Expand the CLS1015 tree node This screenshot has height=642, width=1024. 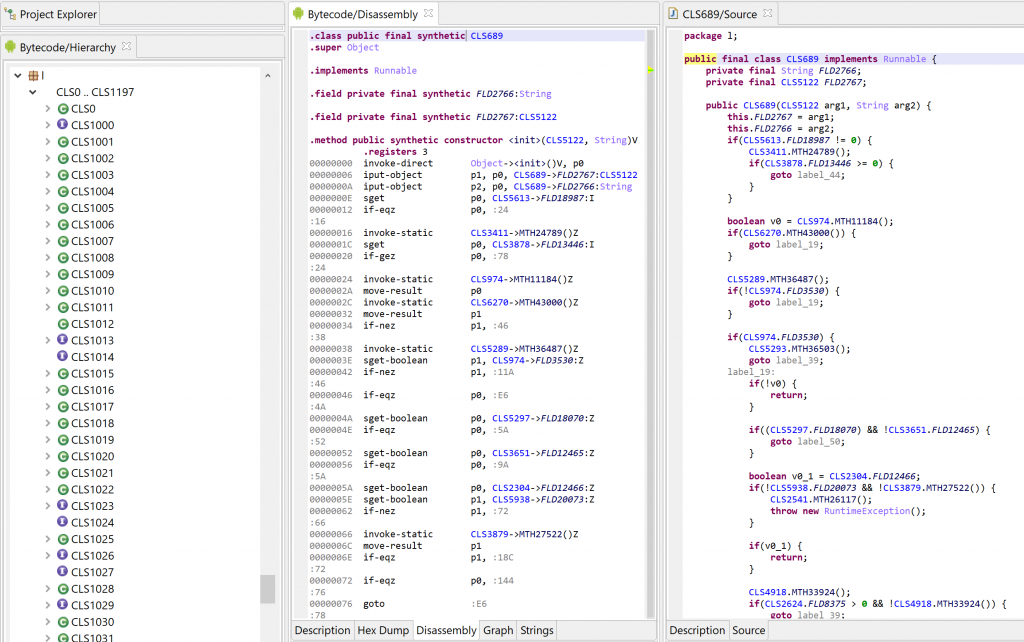tap(48, 374)
